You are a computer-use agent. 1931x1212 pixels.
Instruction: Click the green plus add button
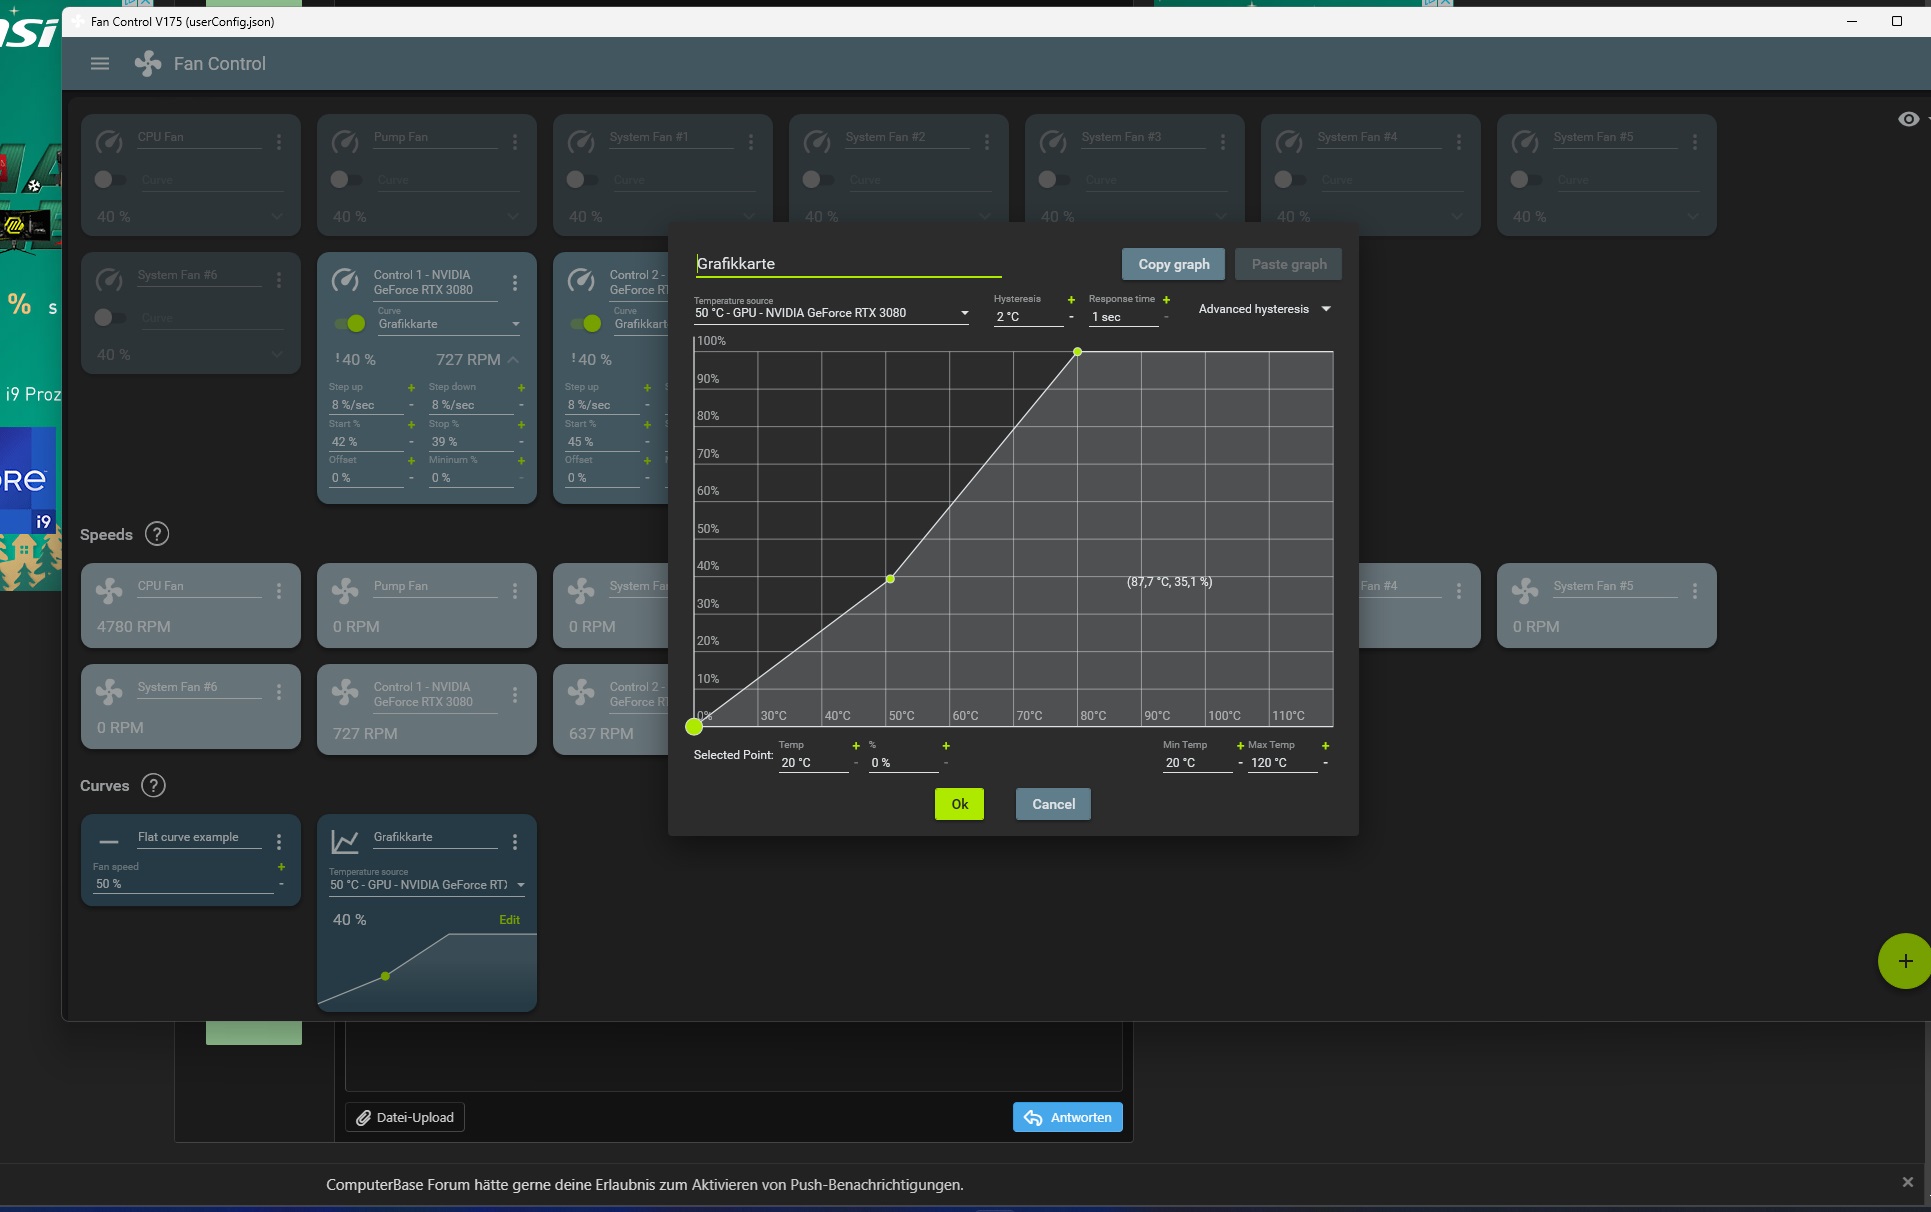1905,961
